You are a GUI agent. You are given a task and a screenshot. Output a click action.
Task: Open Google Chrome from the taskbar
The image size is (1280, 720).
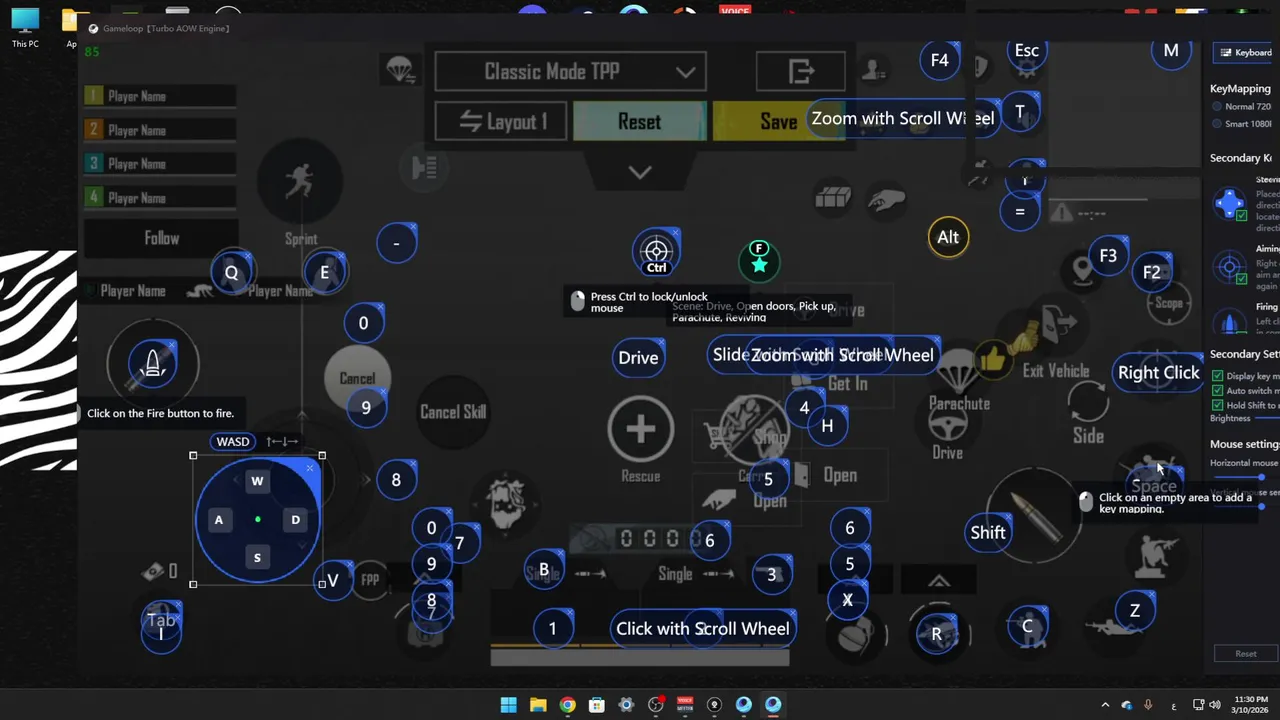point(567,705)
